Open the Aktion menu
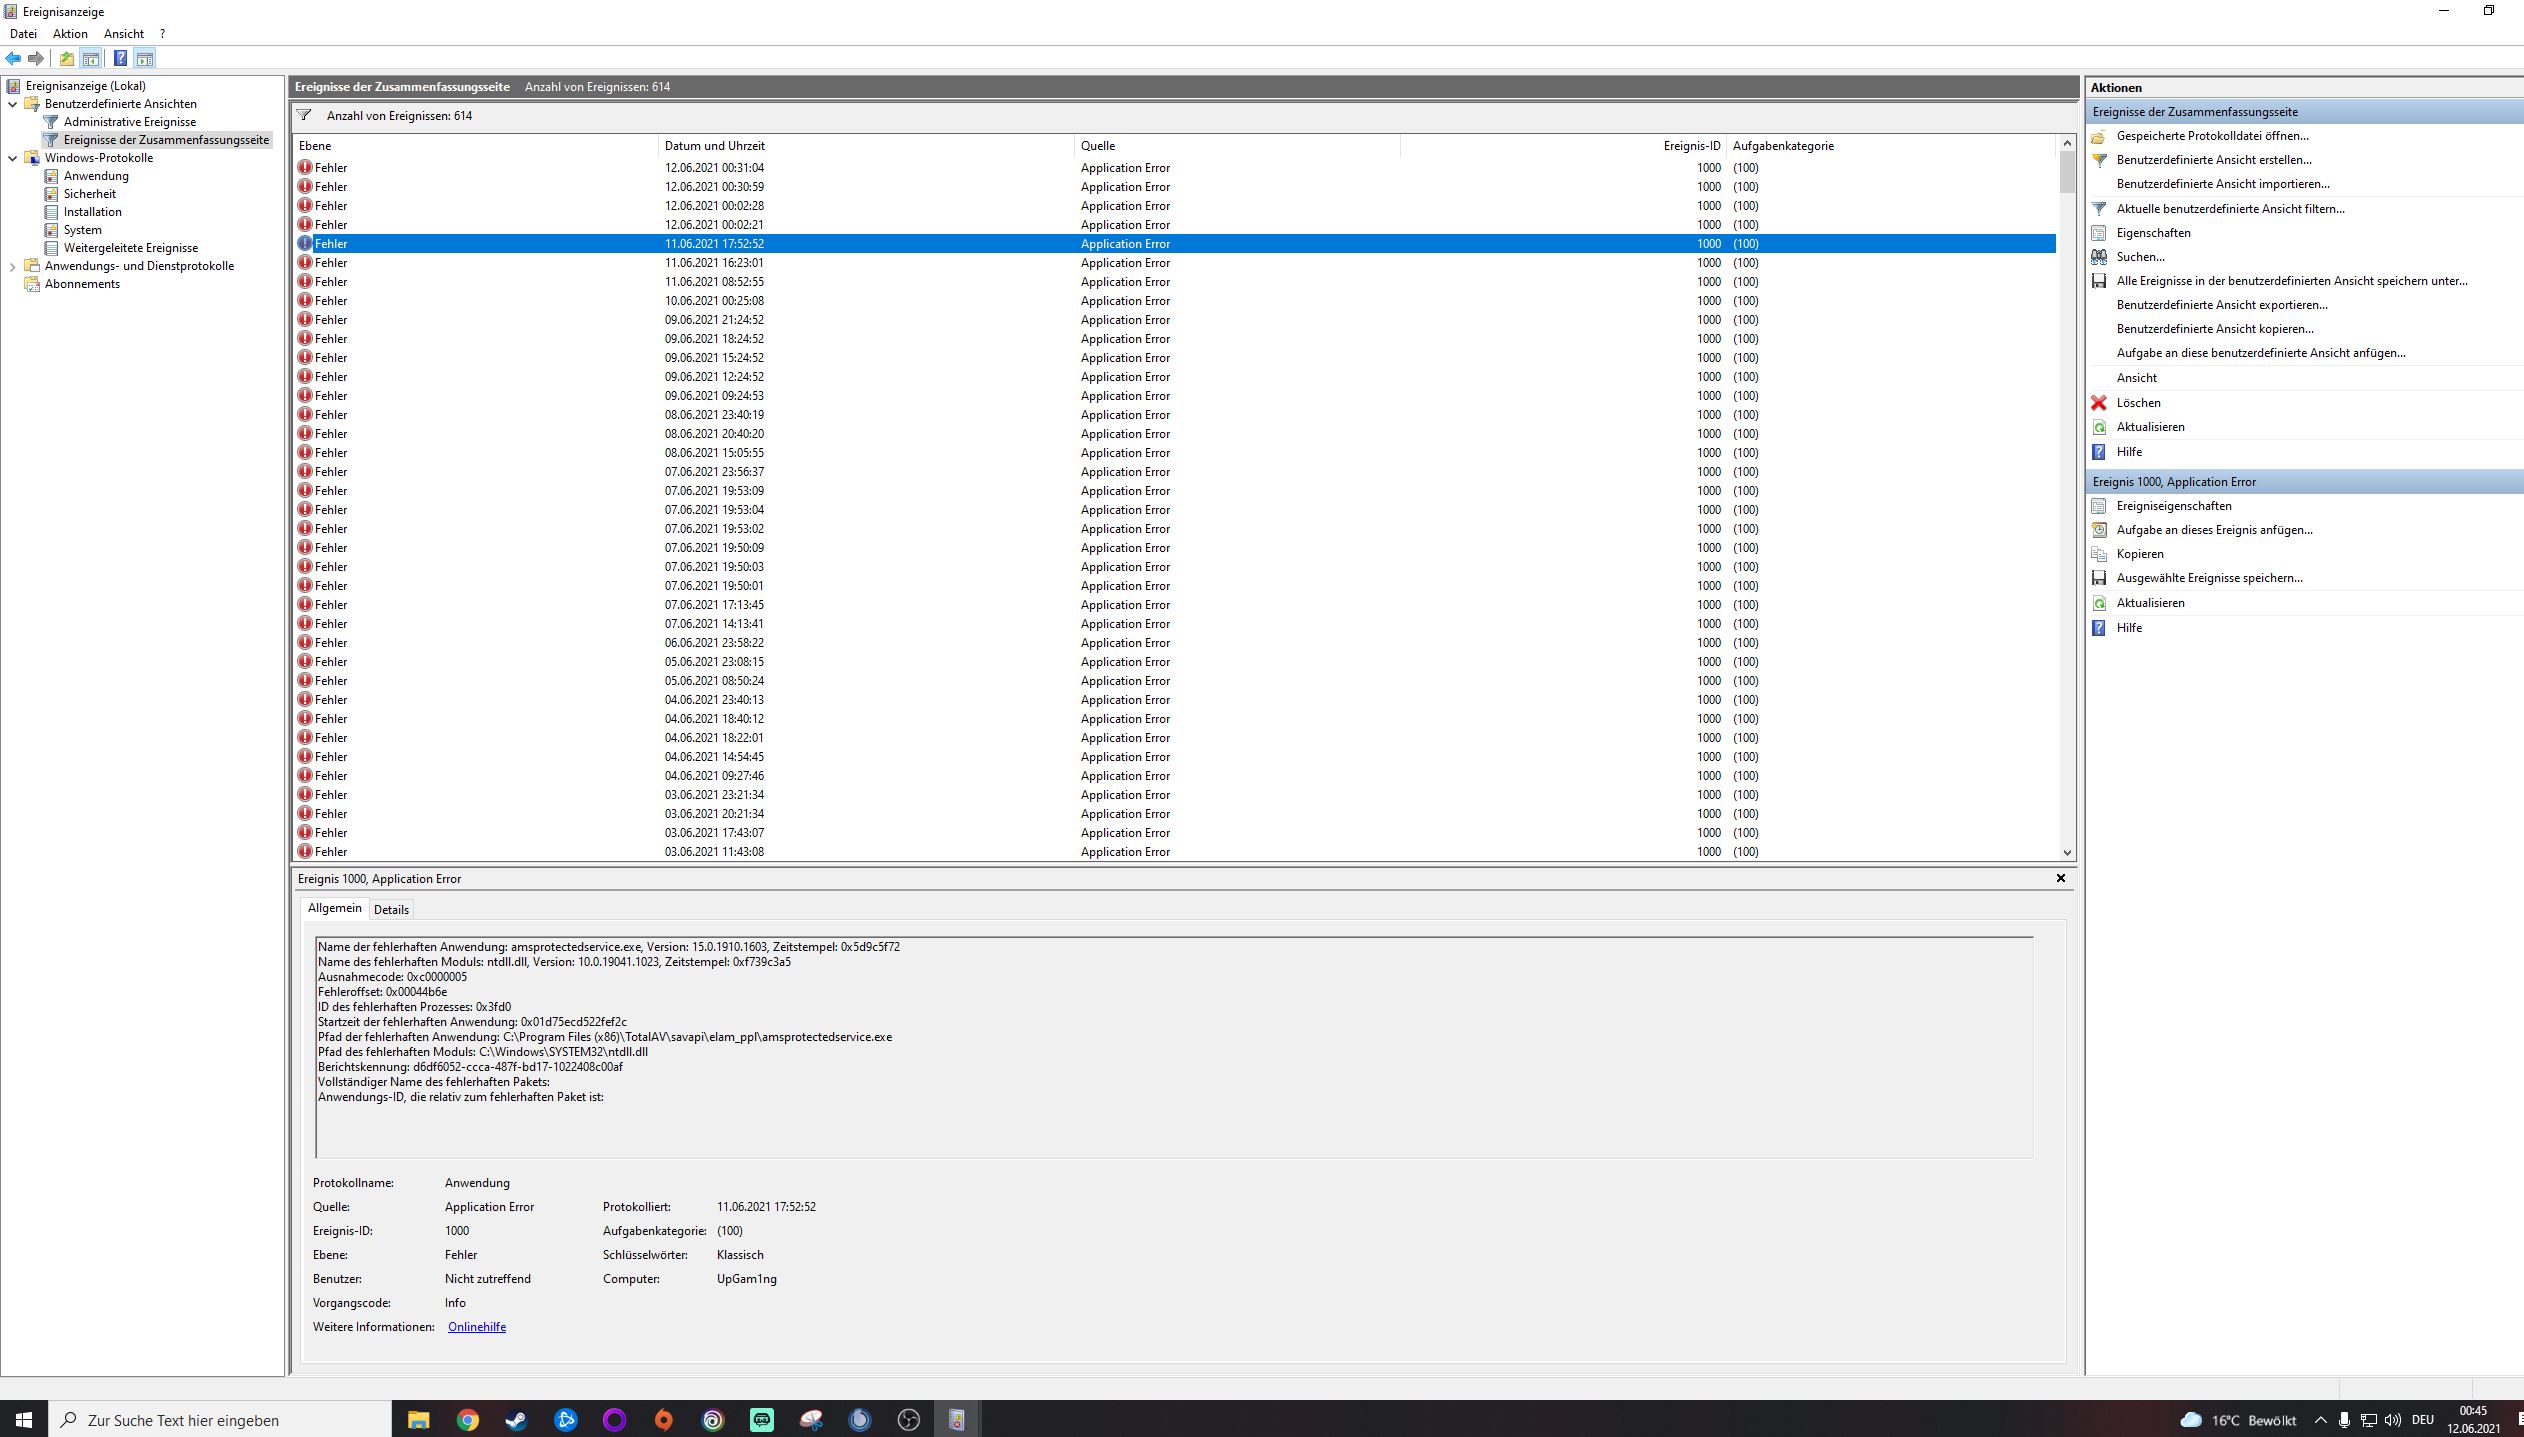2524x1437 pixels. click(70, 34)
